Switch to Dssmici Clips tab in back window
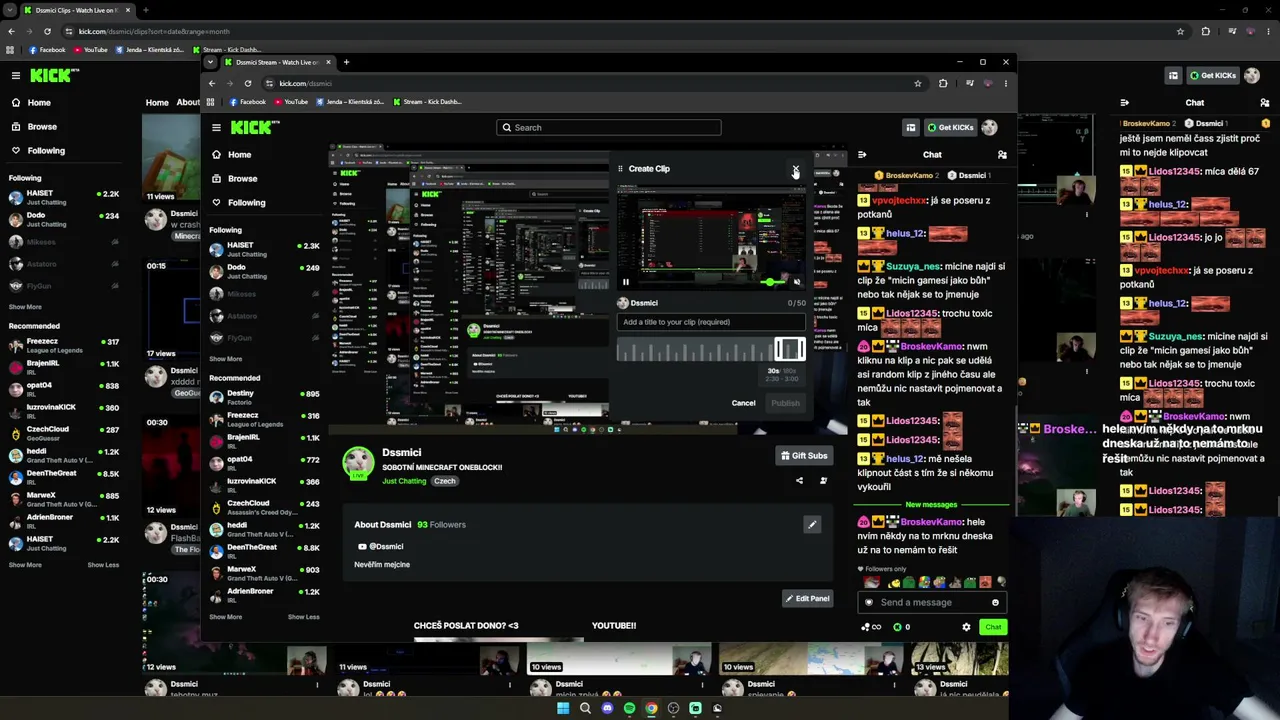 point(76,10)
